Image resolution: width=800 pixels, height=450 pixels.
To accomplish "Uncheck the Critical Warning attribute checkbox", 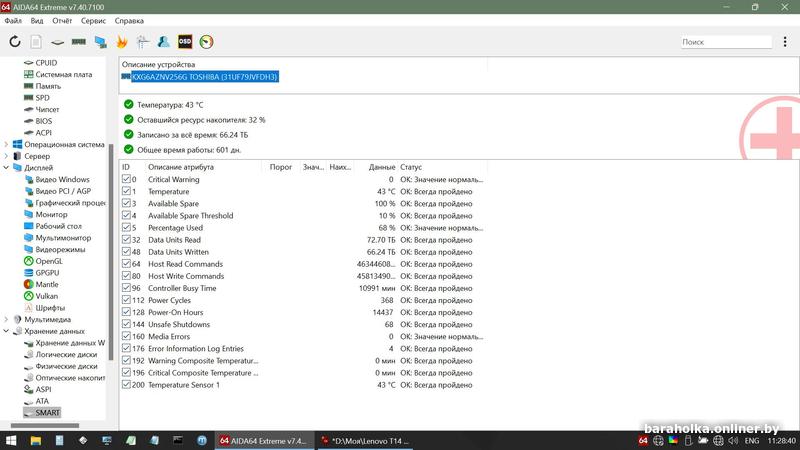I will pos(126,180).
